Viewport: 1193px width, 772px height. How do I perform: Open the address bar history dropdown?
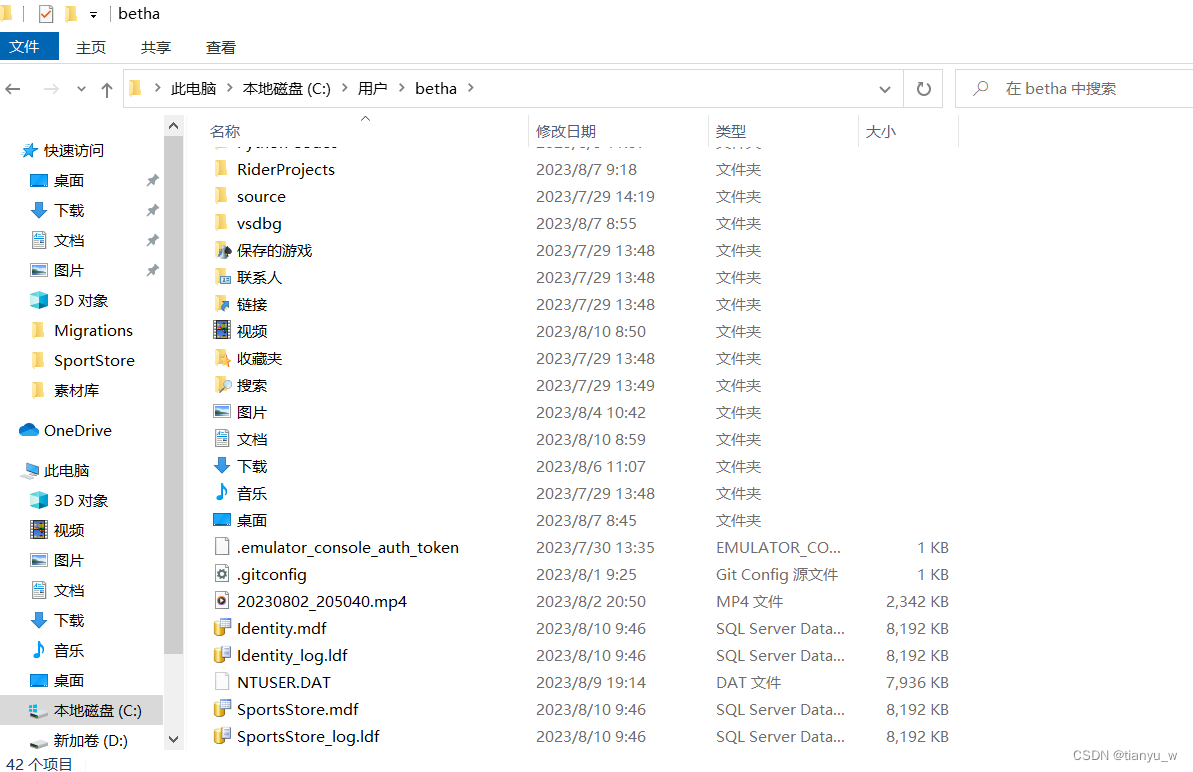(x=884, y=88)
